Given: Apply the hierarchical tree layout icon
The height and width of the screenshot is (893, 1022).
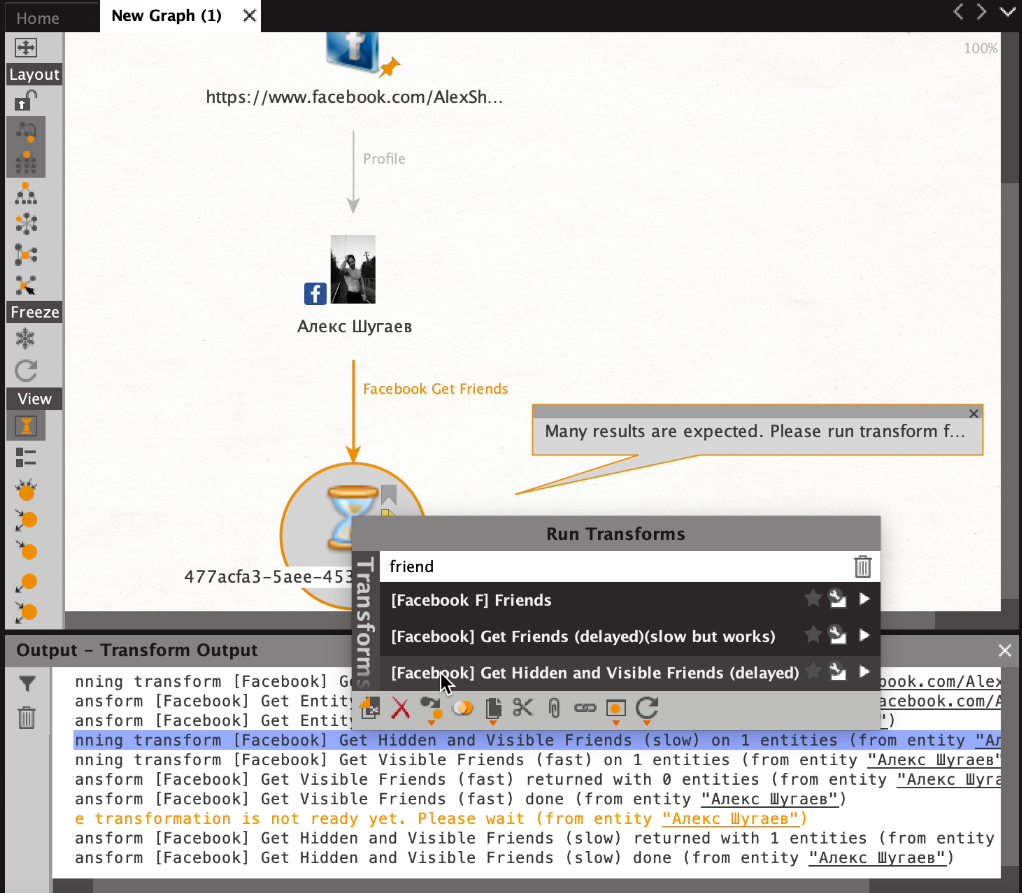Looking at the screenshot, I should pyautogui.click(x=26, y=194).
